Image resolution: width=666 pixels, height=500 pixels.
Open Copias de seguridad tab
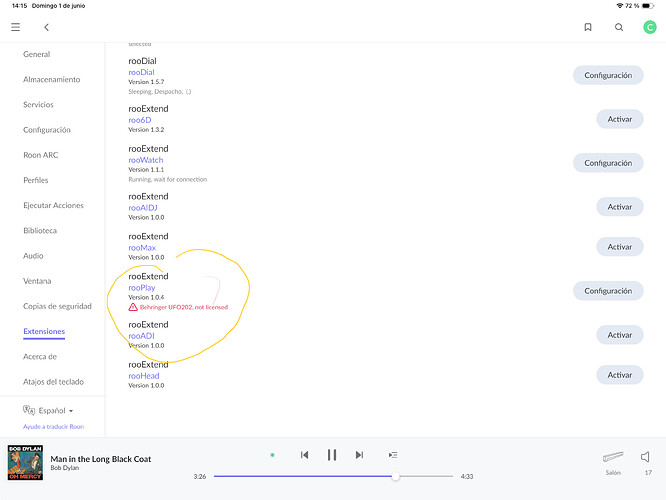57,306
